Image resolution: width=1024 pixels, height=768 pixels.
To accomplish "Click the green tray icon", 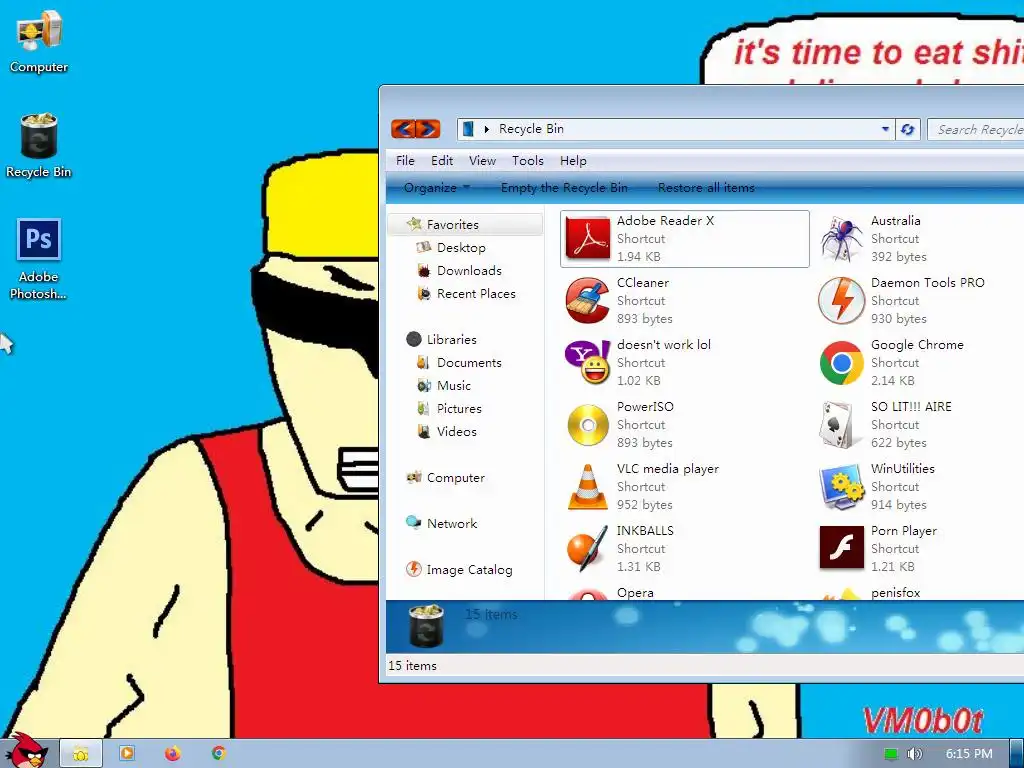I will (x=891, y=754).
